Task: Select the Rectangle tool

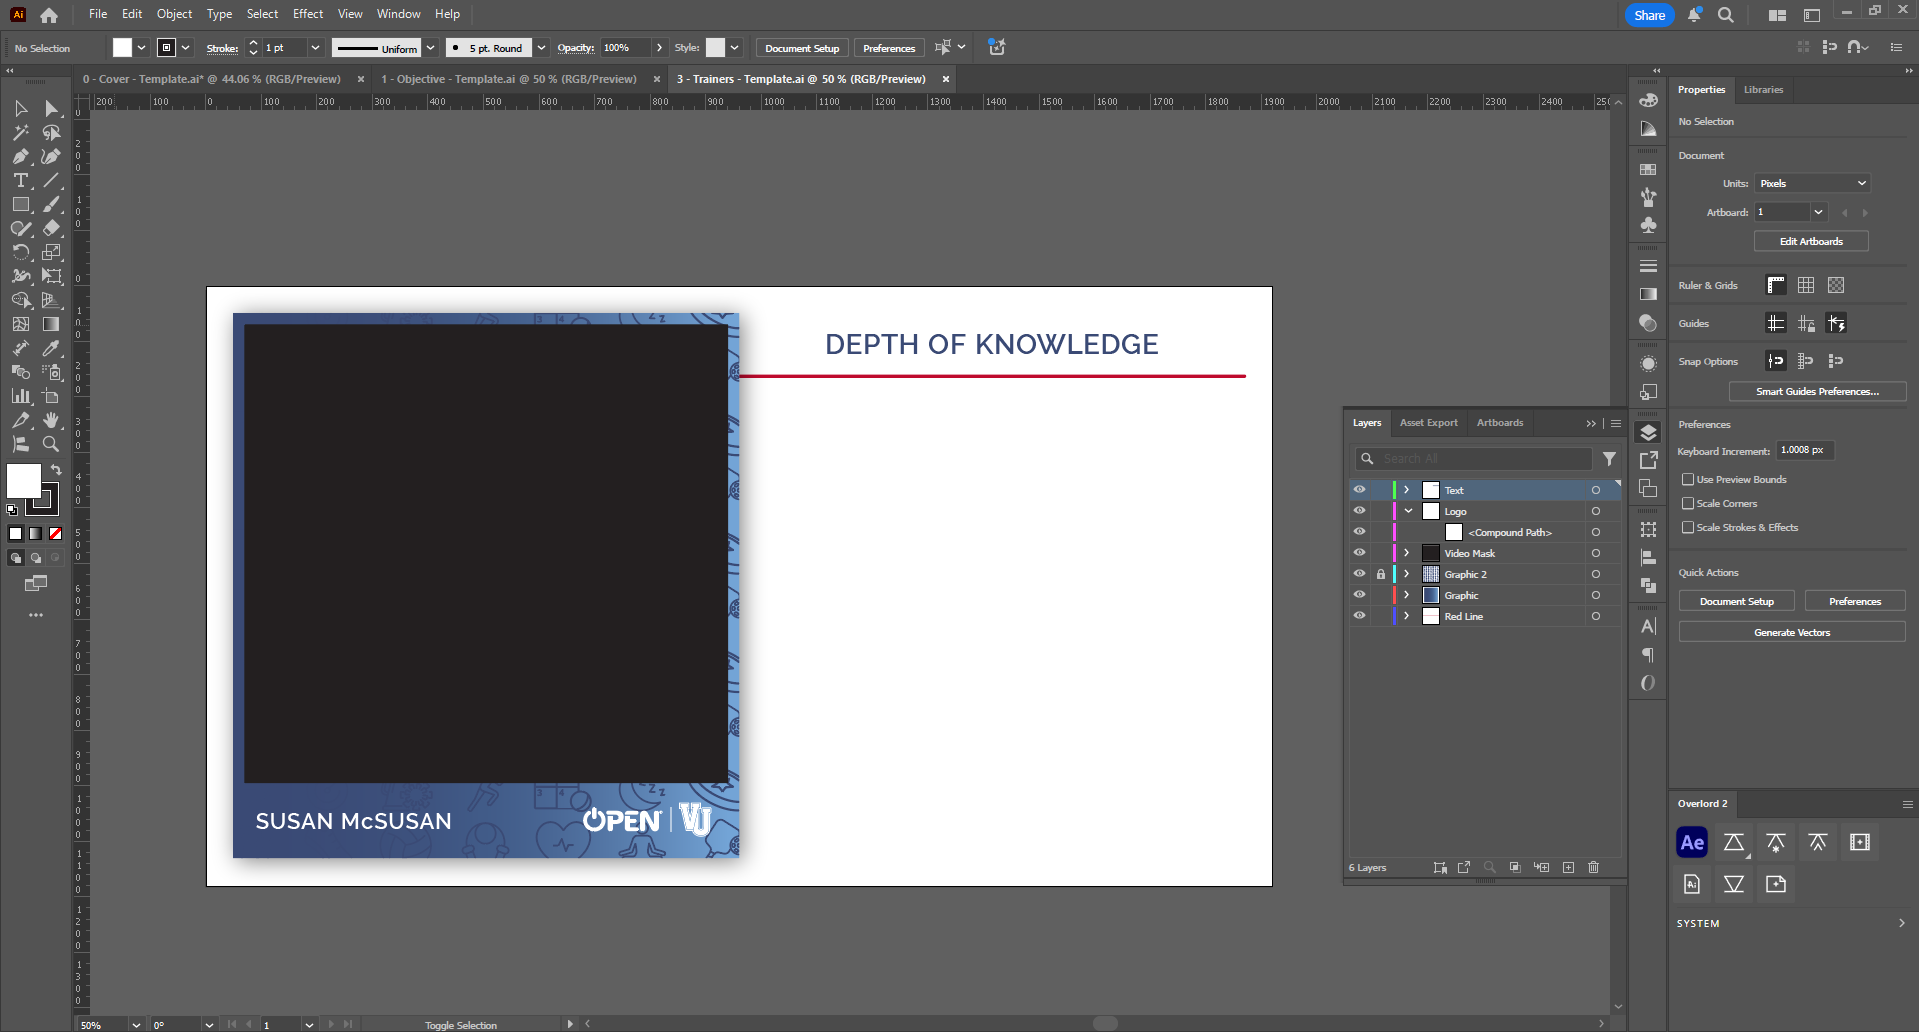Action: pos(20,205)
